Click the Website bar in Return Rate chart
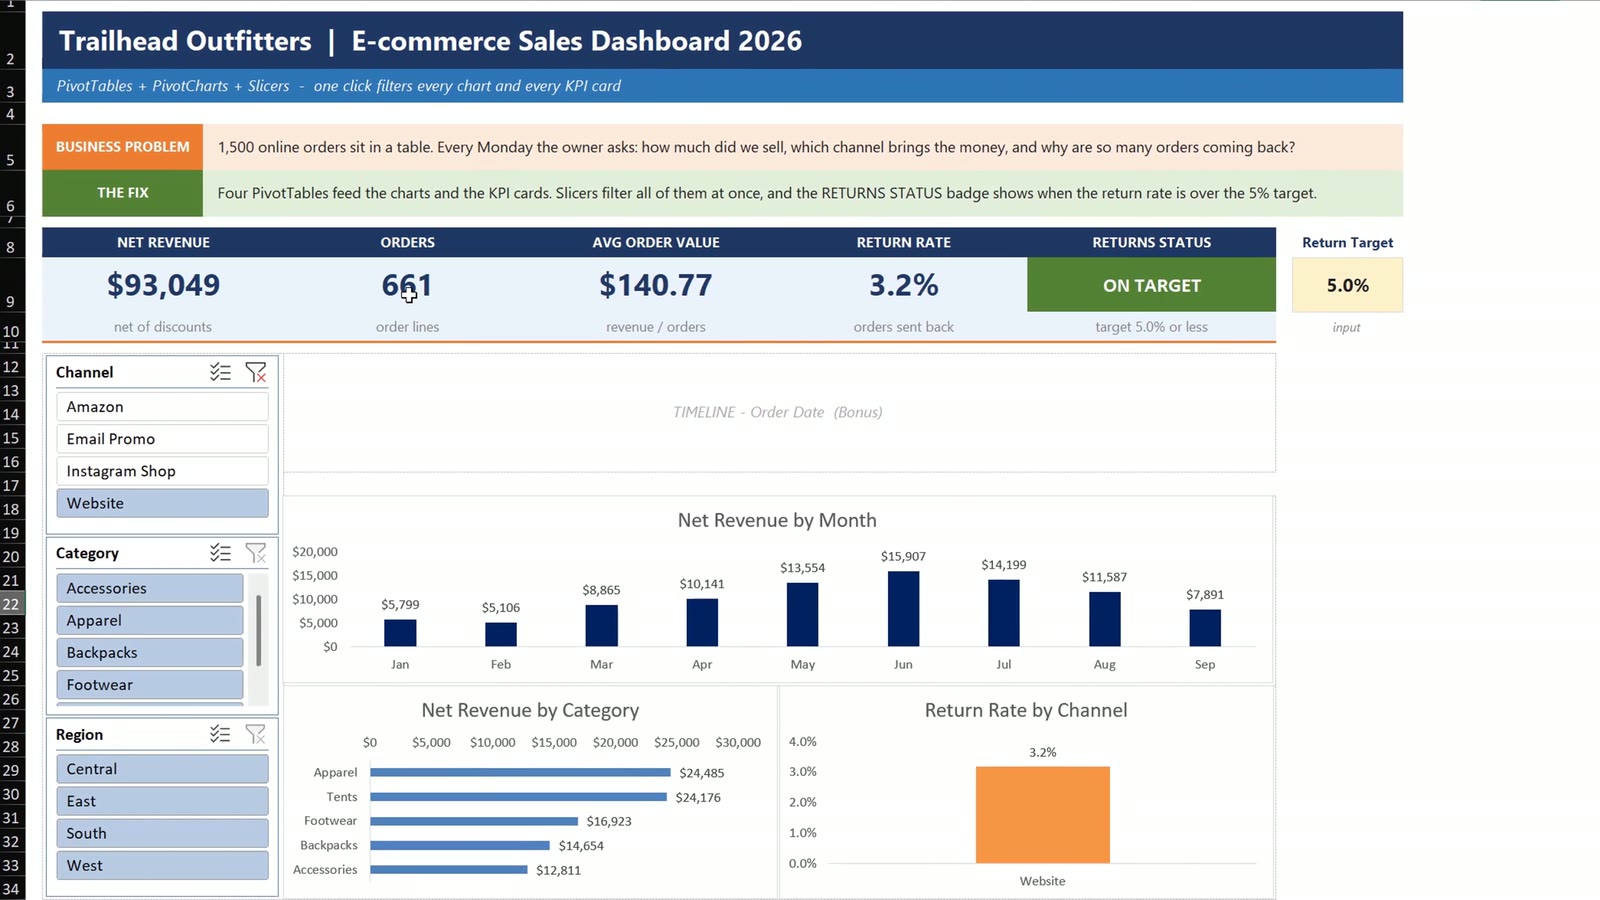 point(1042,814)
